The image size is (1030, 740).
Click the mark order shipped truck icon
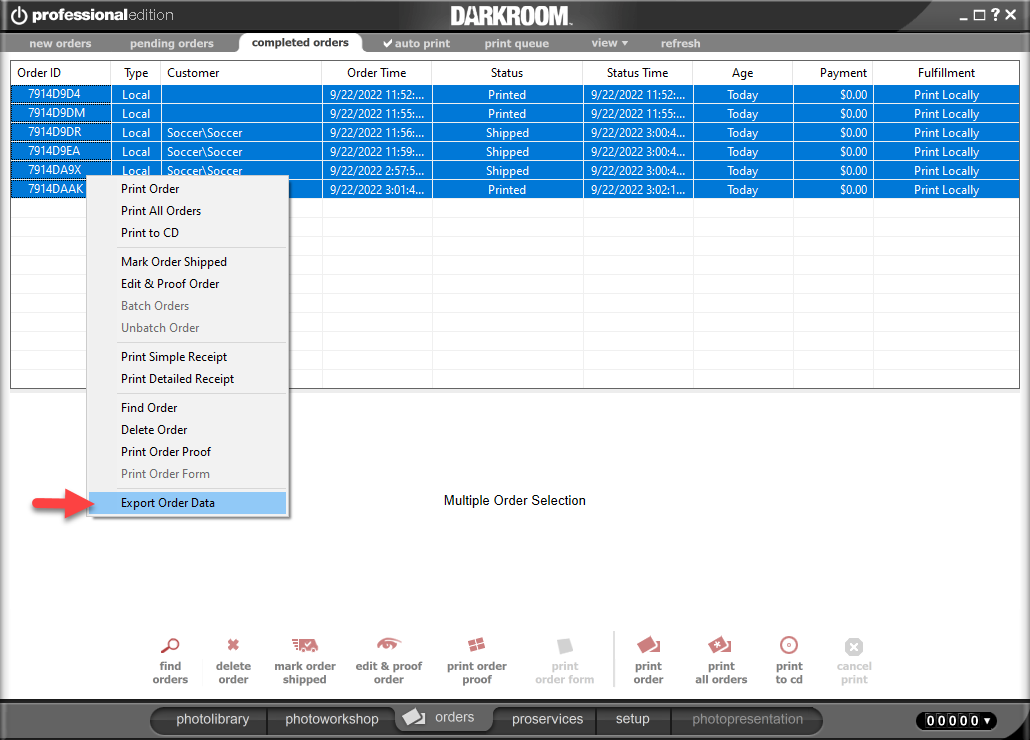(x=305, y=645)
